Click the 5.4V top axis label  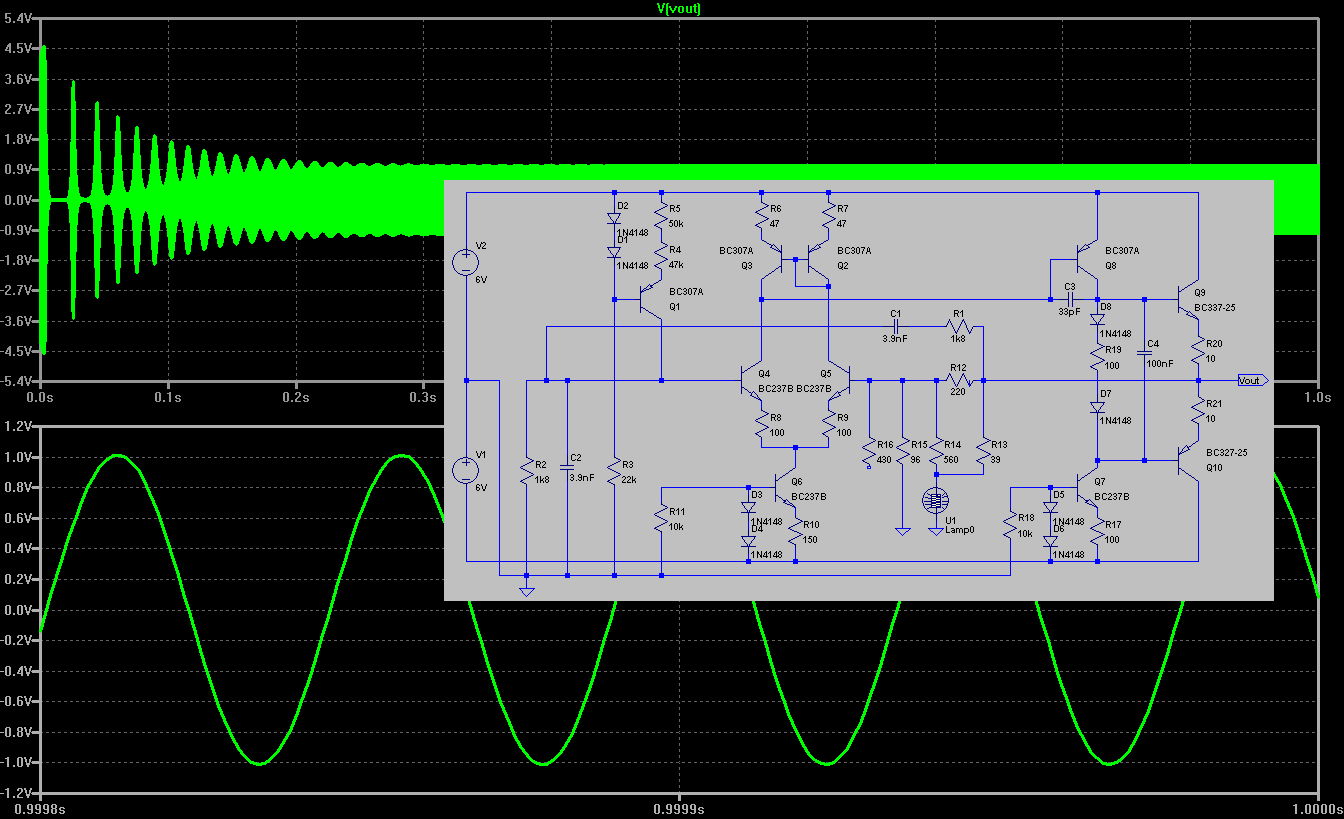18,18
